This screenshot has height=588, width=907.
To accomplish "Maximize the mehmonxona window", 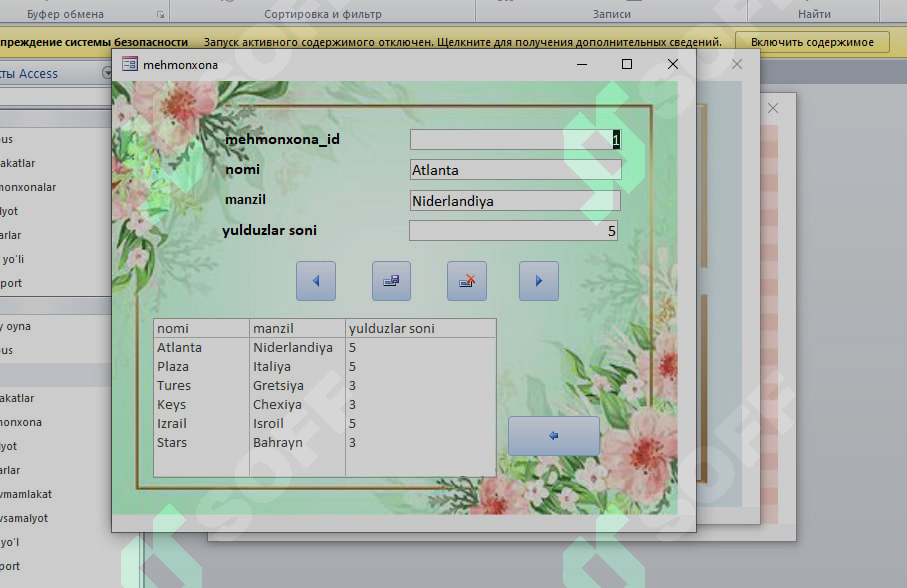I will click(x=626, y=64).
